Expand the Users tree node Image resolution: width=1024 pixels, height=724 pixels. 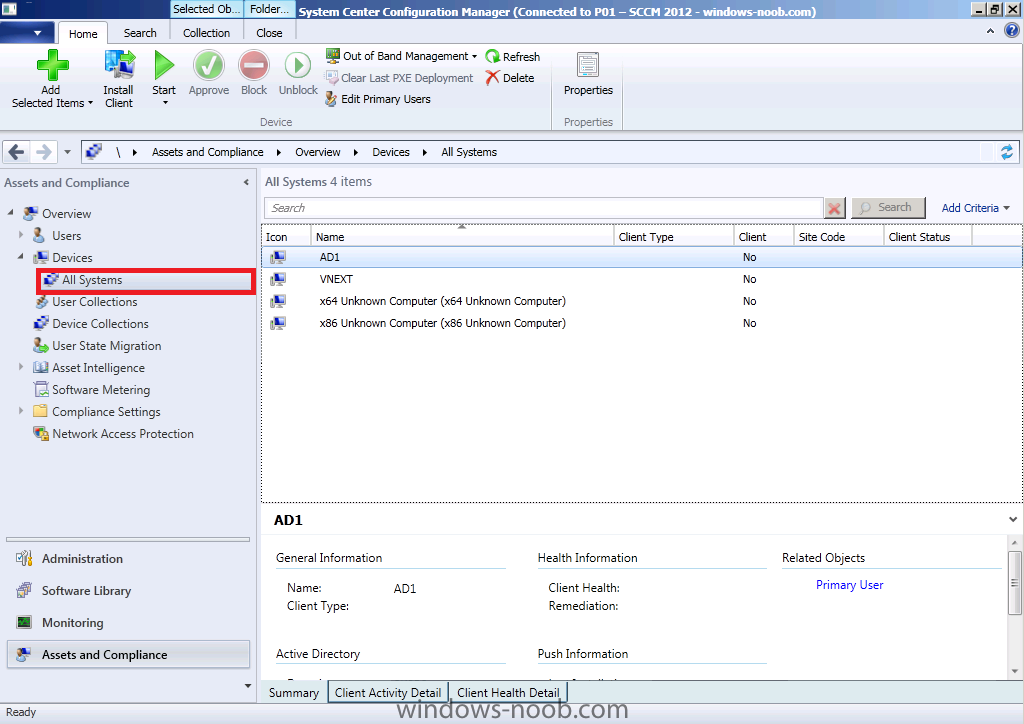(x=21, y=234)
